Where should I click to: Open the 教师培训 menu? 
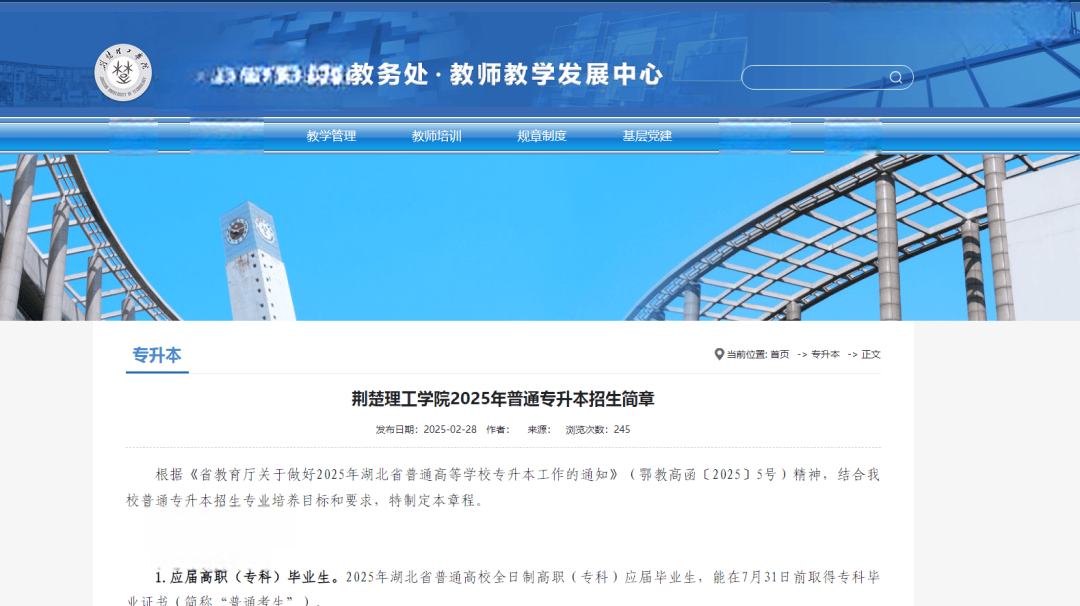pos(437,136)
